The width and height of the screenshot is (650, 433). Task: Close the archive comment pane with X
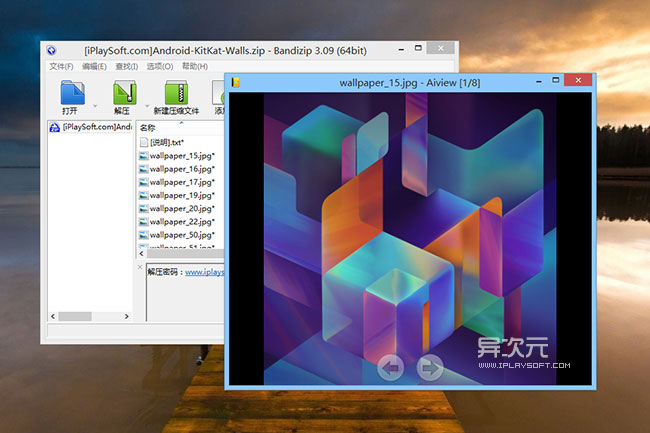[140, 267]
